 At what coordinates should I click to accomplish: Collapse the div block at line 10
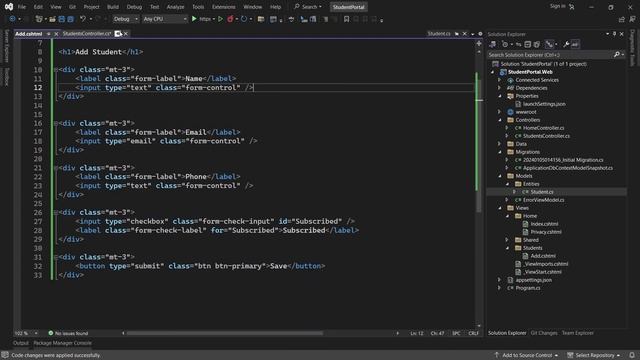point(56,70)
